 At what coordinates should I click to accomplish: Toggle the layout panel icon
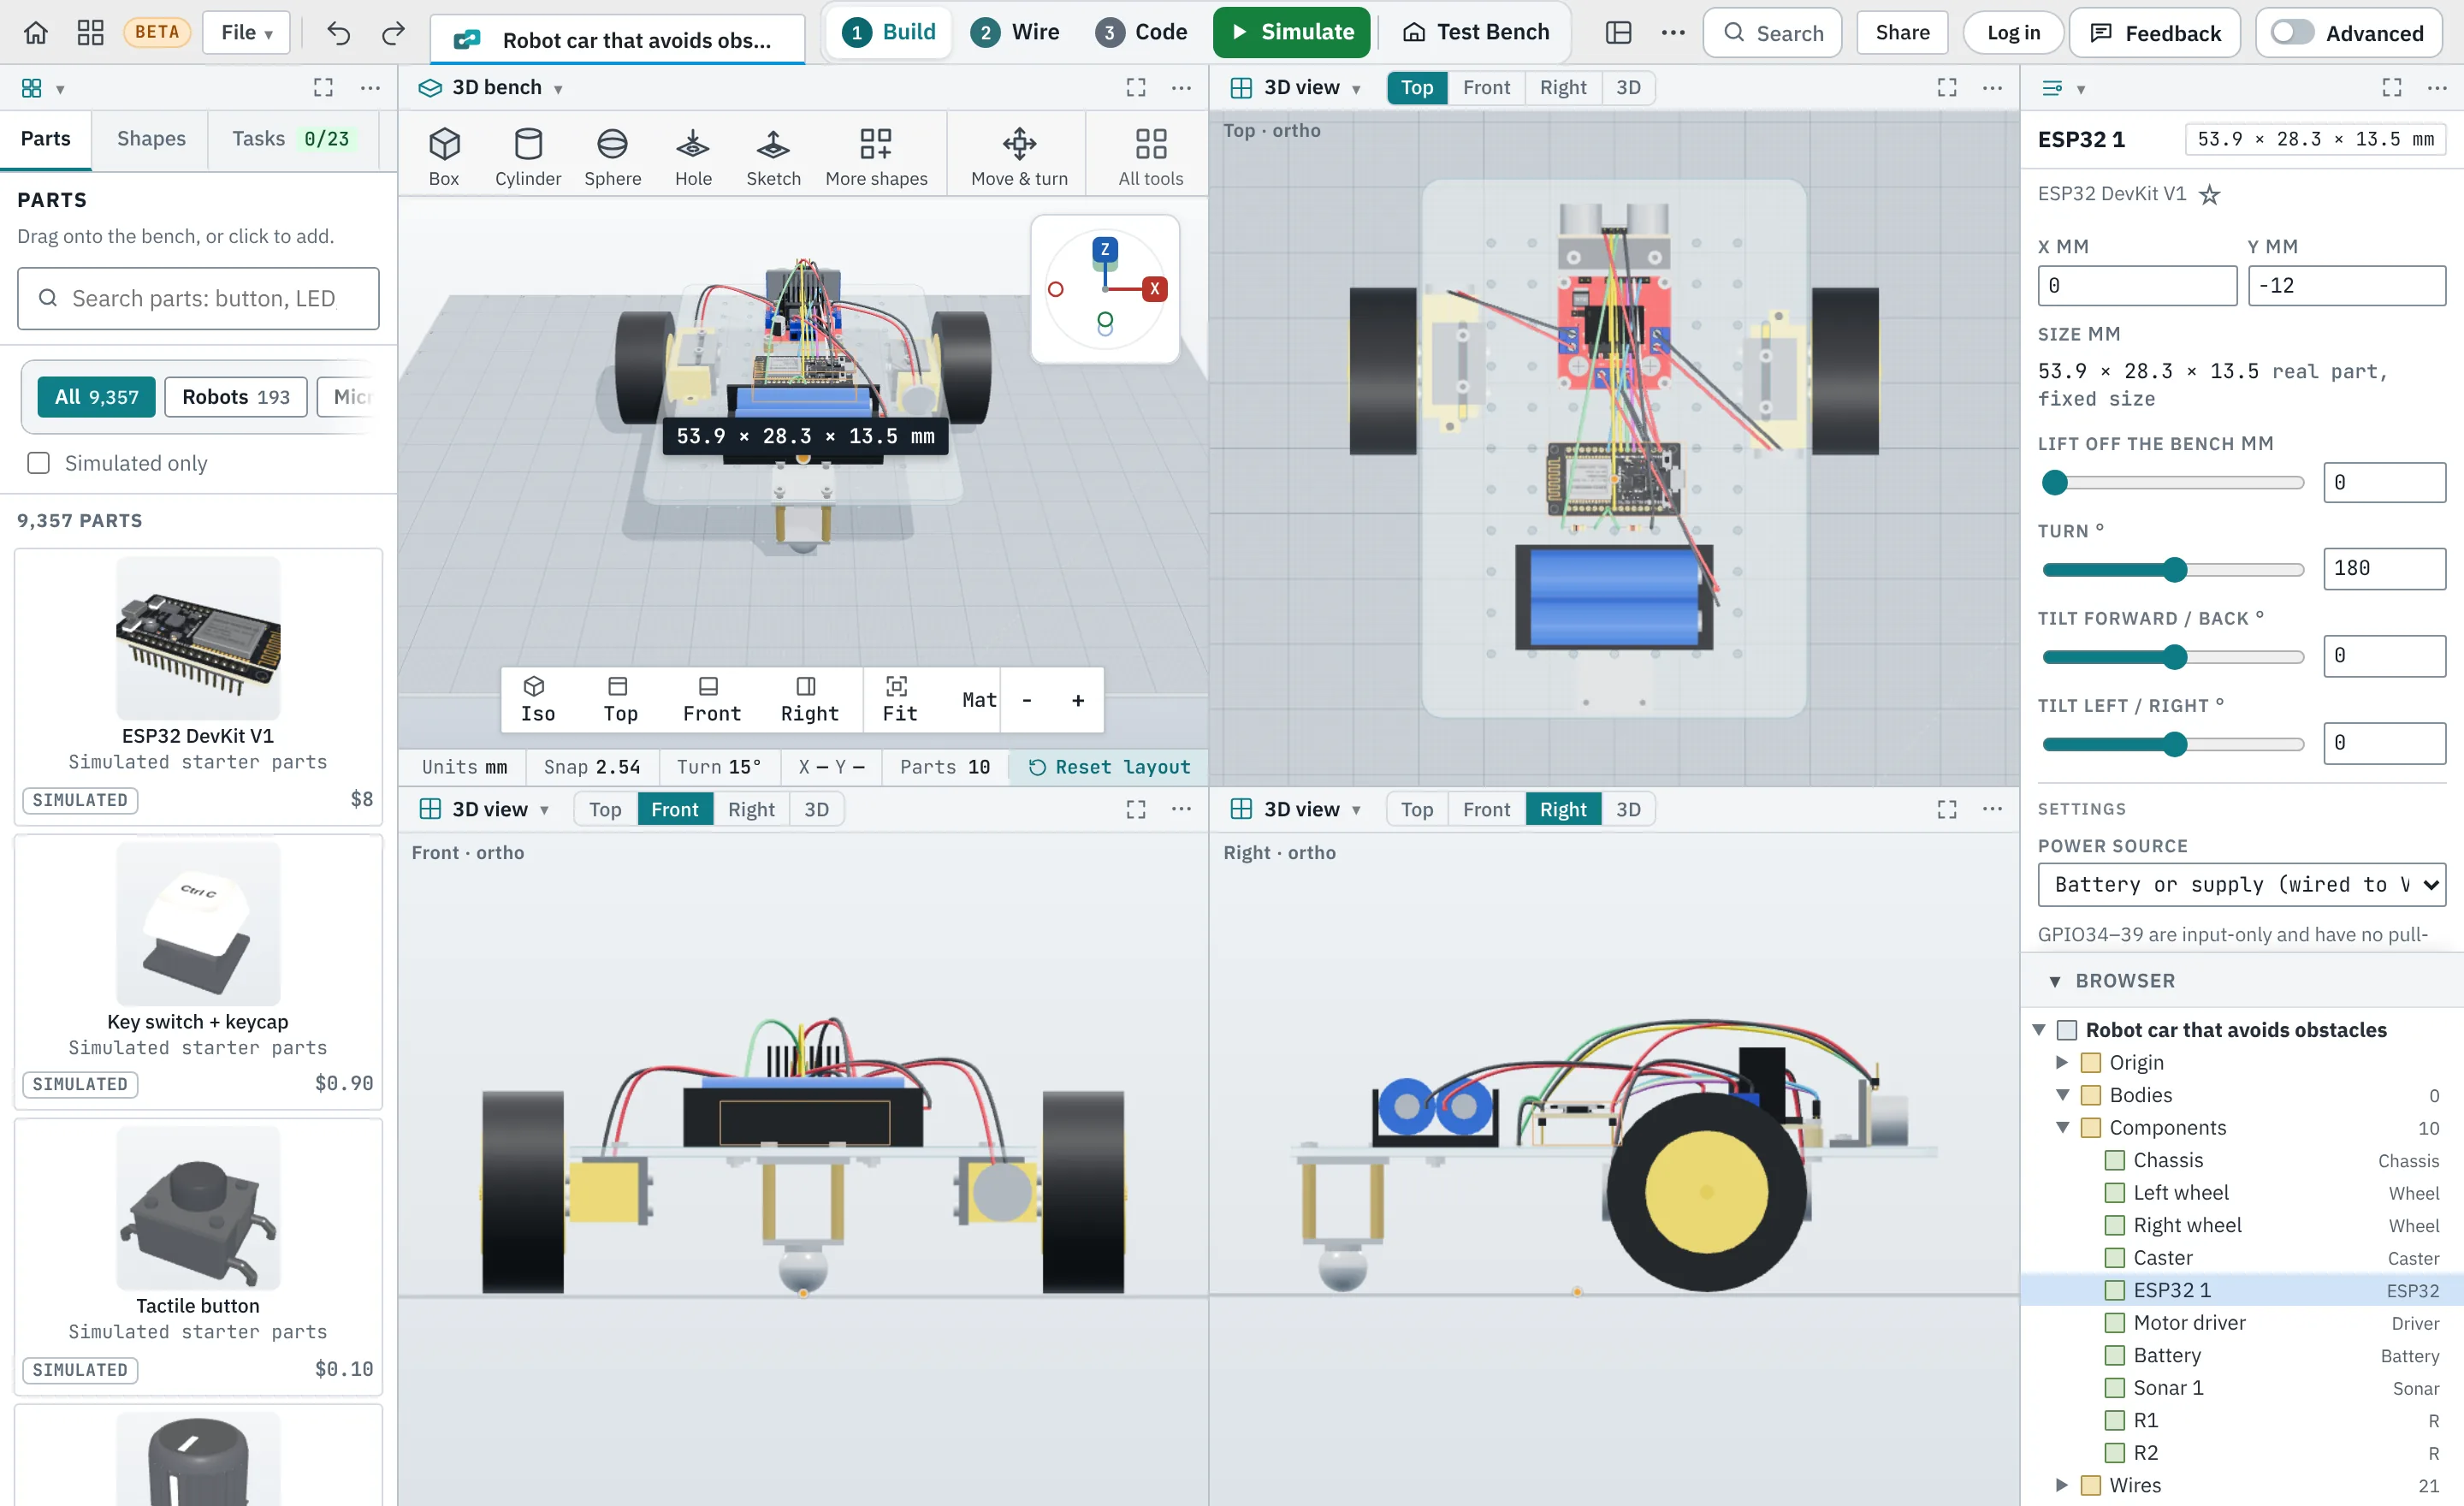click(1618, 32)
